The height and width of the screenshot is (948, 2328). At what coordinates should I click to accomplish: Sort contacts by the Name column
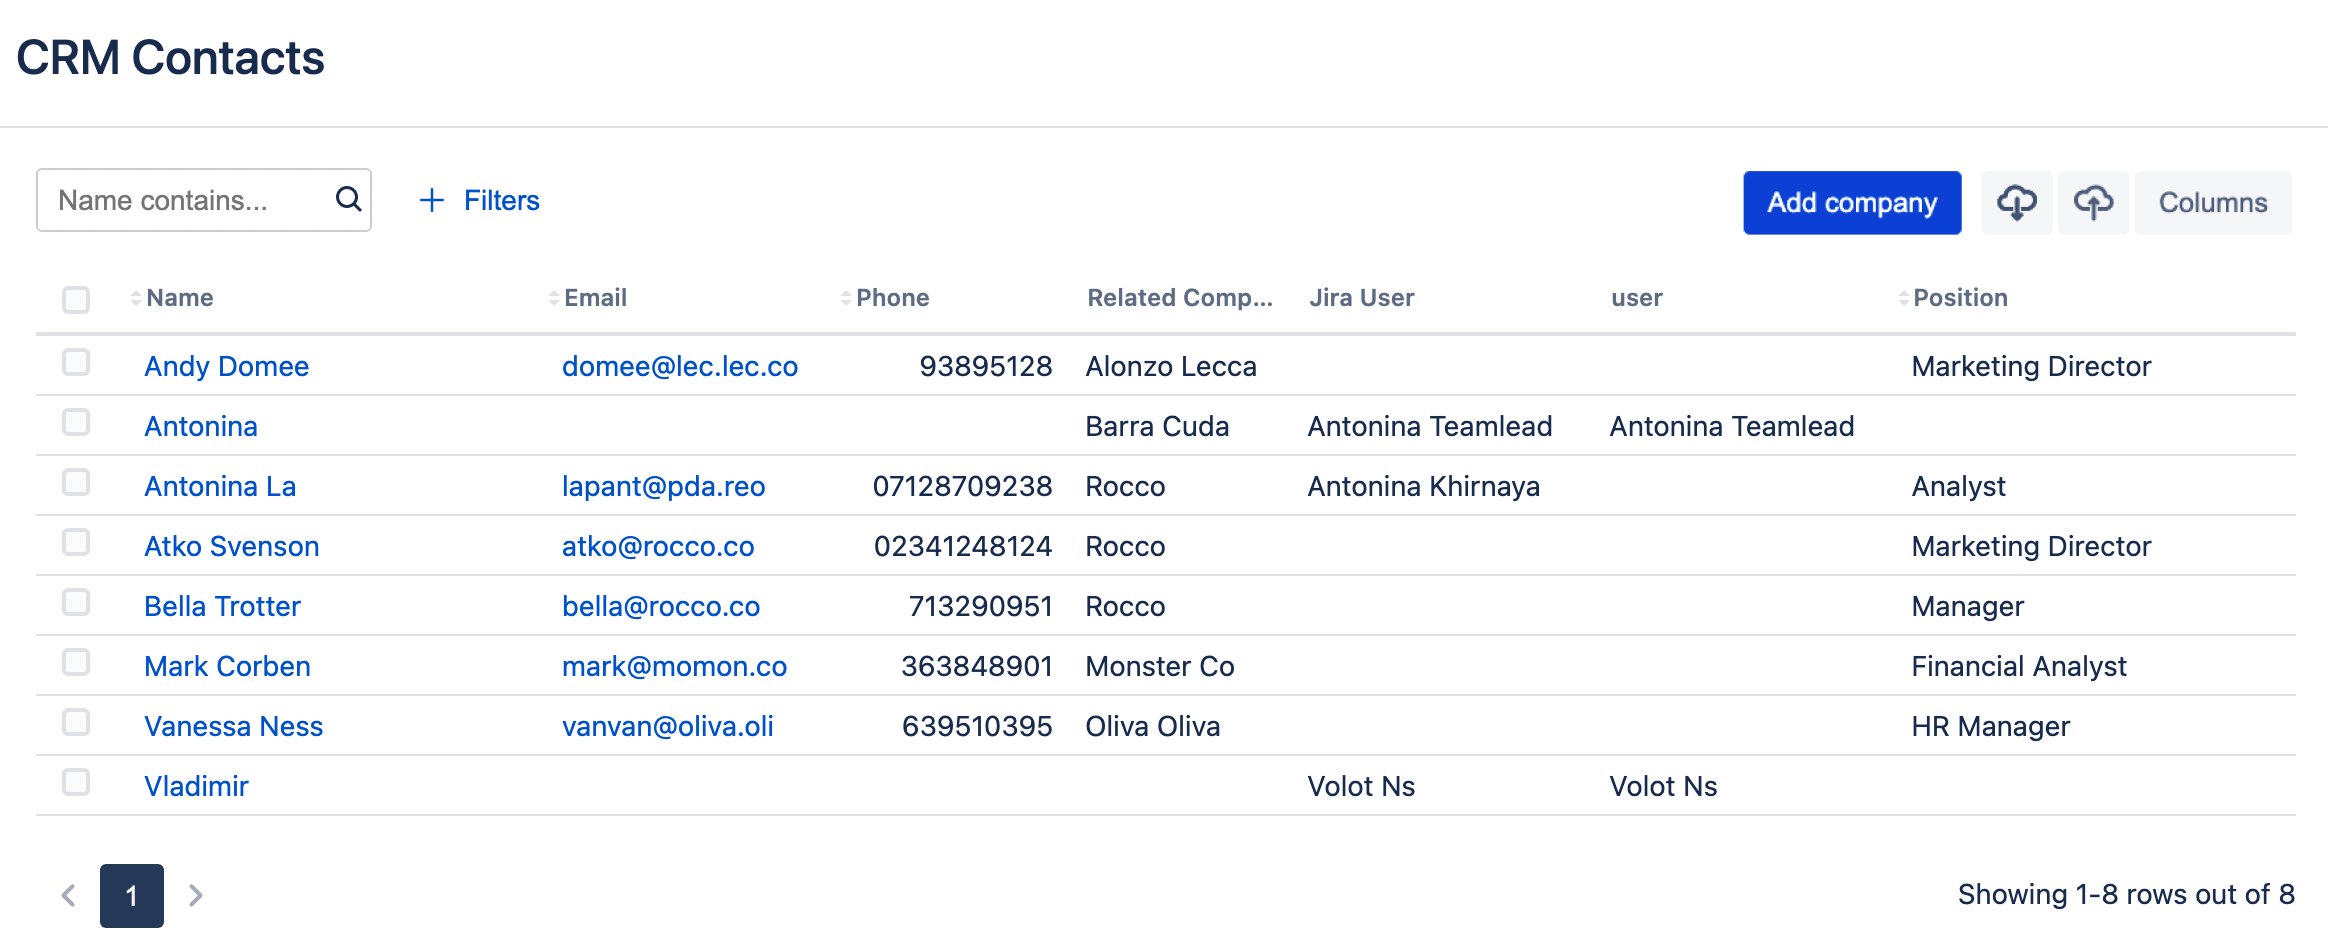tap(179, 298)
